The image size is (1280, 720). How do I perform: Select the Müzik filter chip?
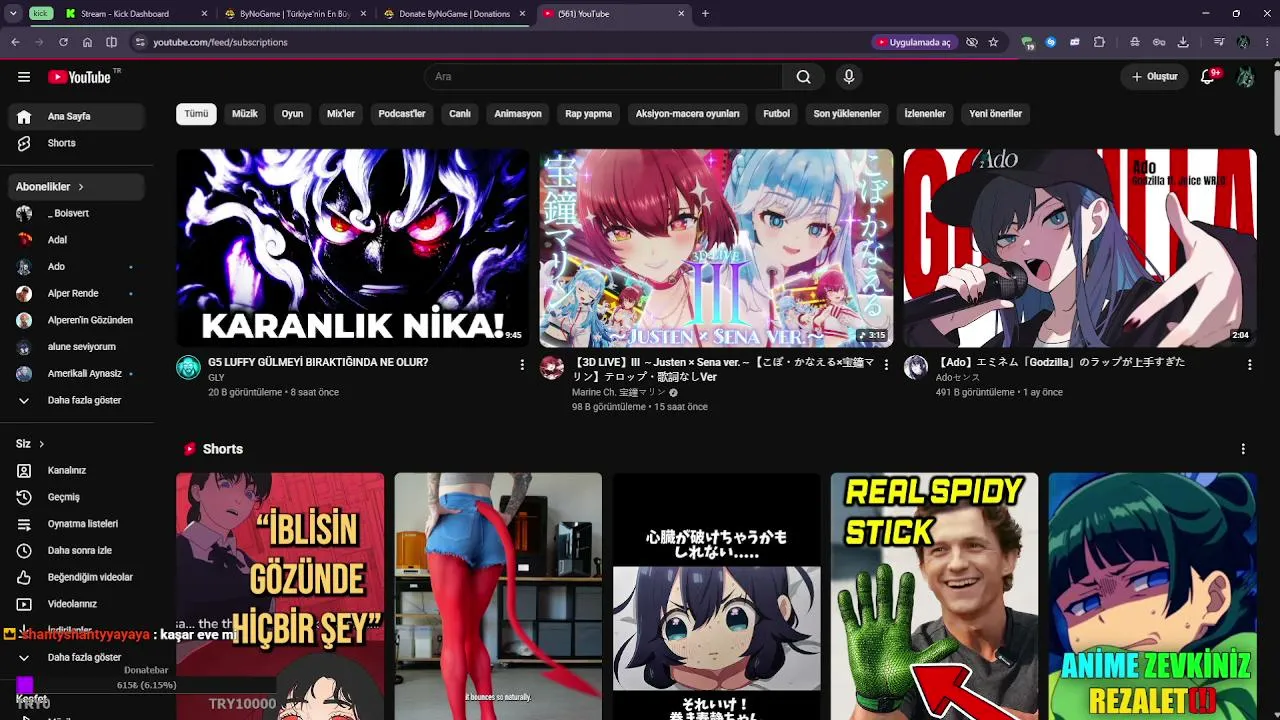(x=245, y=114)
